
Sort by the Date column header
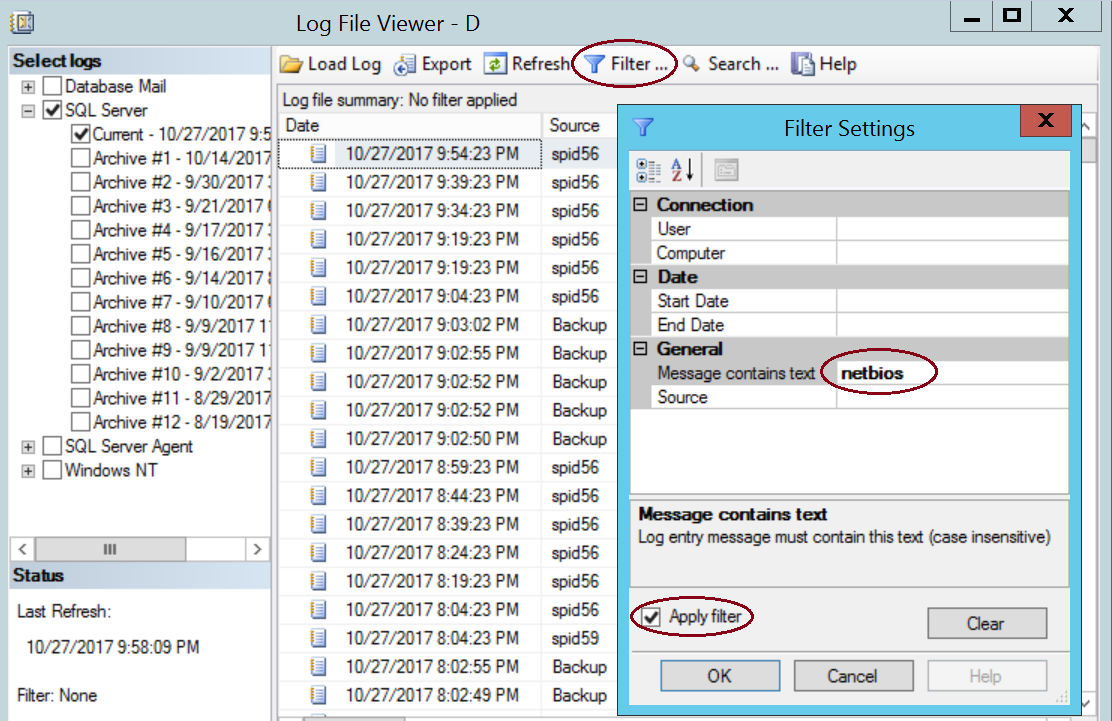point(410,125)
